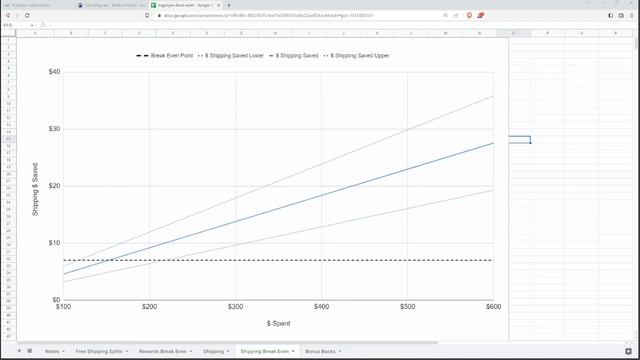Open the Brave shield icon
Image resolution: width=640 pixels, height=360 pixels.
pos(469,16)
